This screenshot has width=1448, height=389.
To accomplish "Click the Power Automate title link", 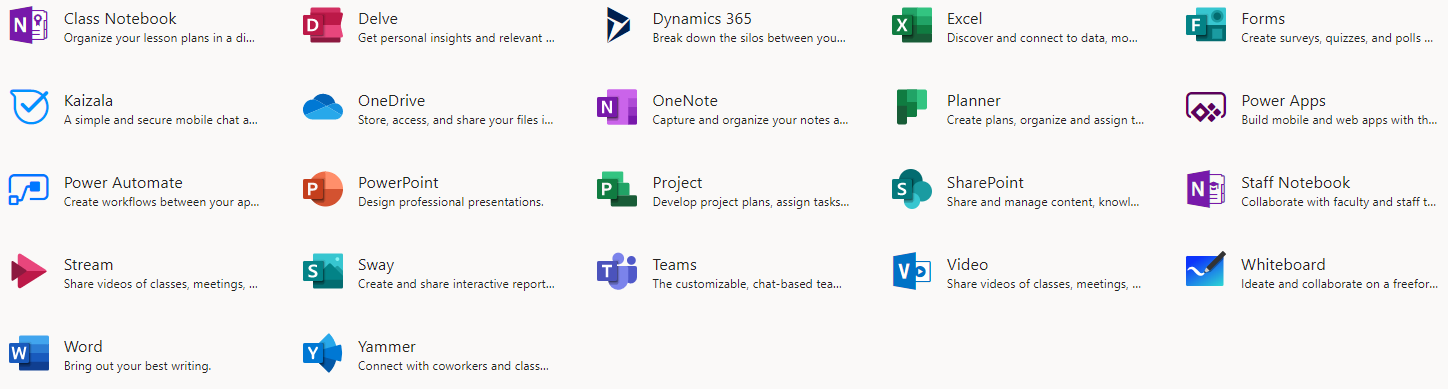I will pos(123,182).
